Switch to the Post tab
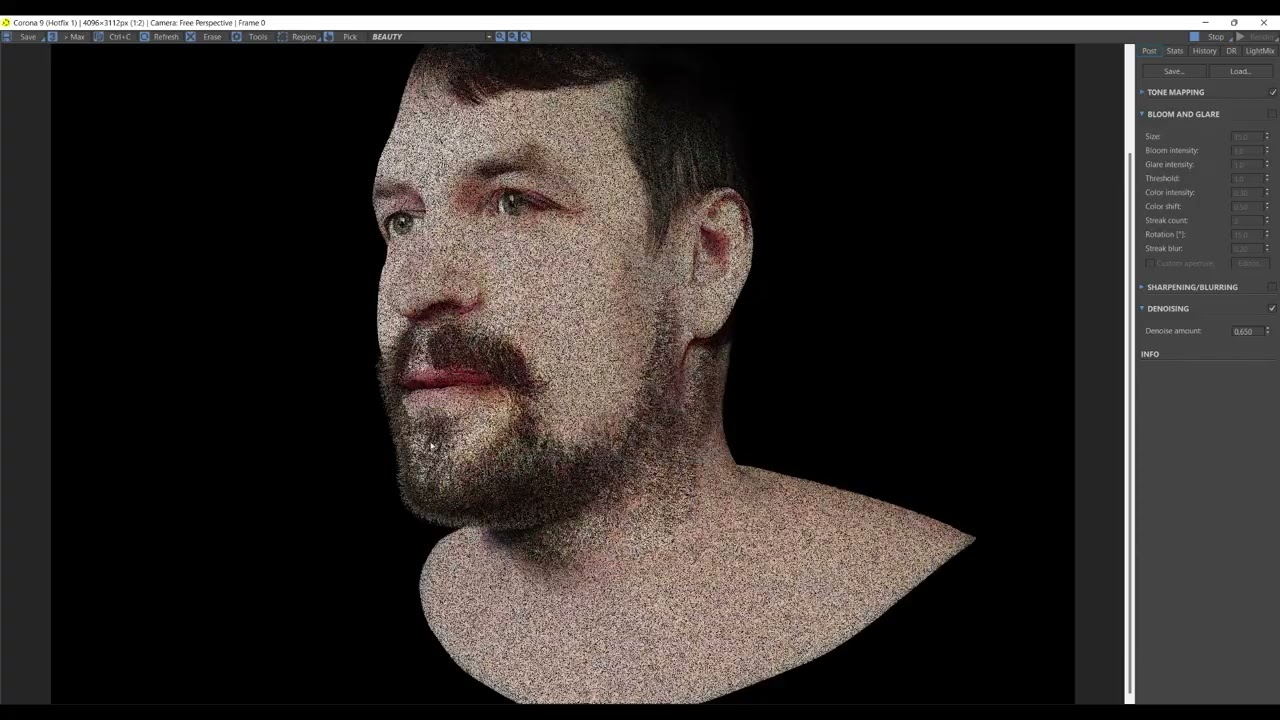The width and height of the screenshot is (1280, 720). tap(1149, 51)
